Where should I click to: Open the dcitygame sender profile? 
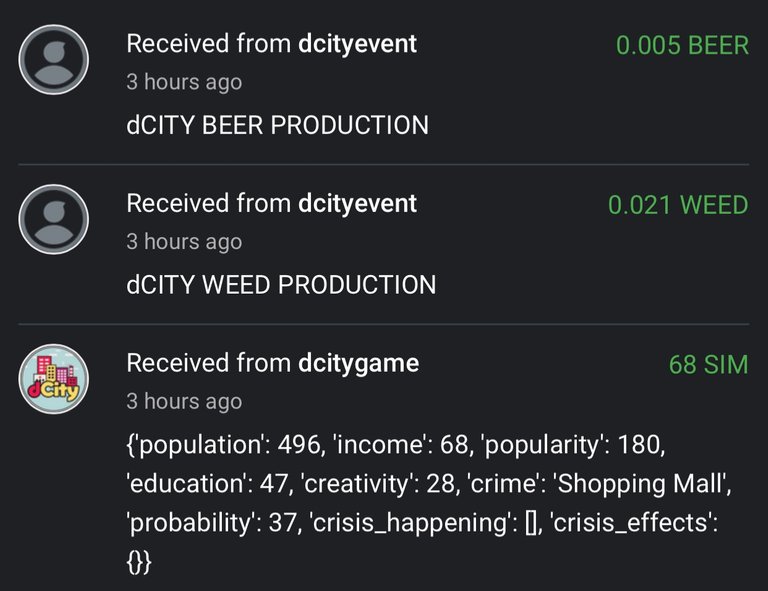pyautogui.click(x=359, y=363)
